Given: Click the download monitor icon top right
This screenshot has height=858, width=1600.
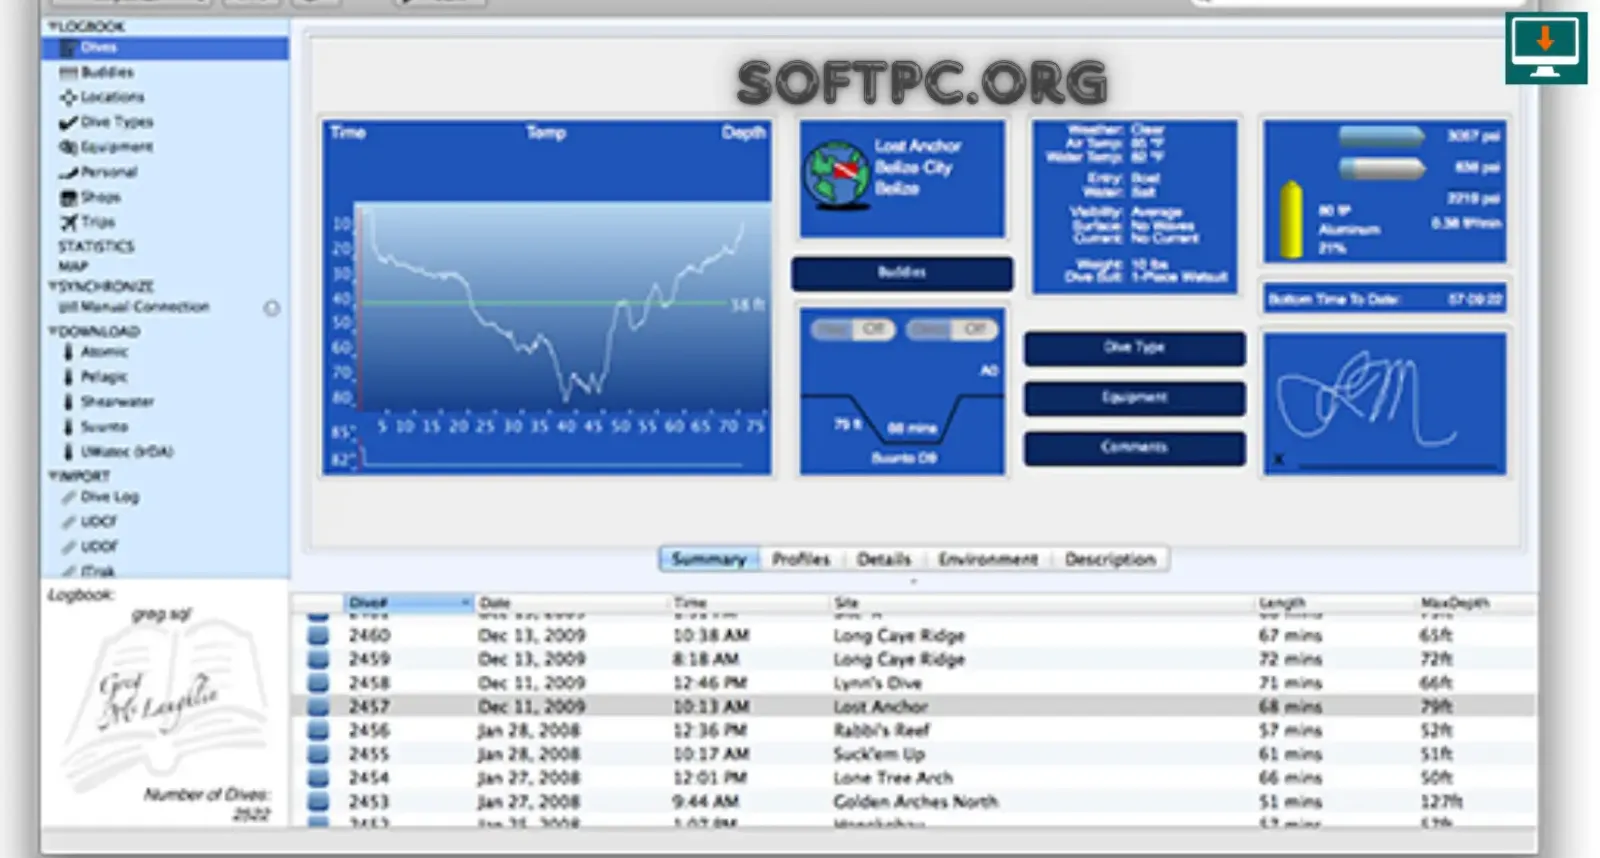Looking at the screenshot, I should pyautogui.click(x=1545, y=48).
